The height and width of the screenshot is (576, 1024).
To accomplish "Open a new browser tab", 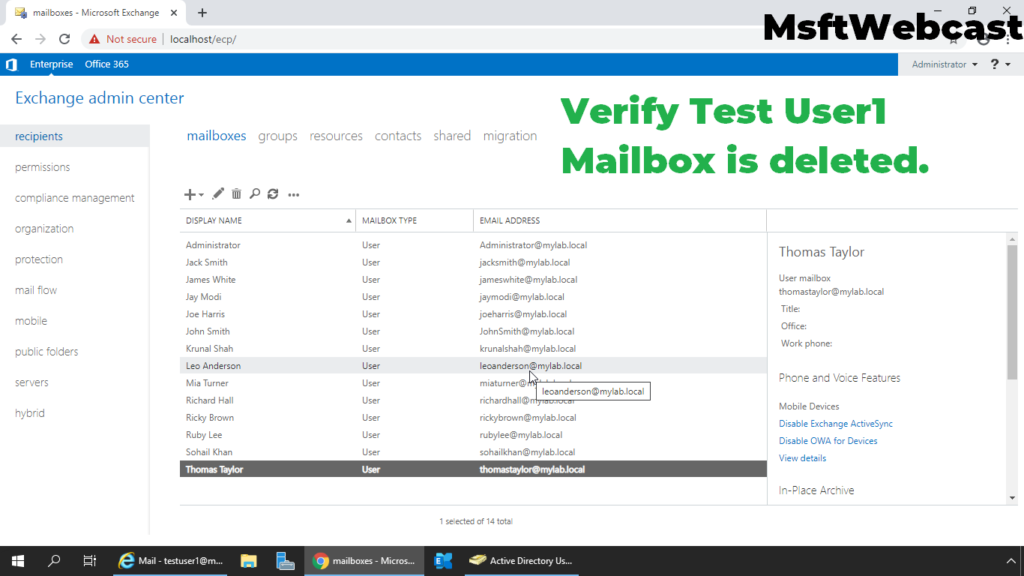I will (202, 12).
